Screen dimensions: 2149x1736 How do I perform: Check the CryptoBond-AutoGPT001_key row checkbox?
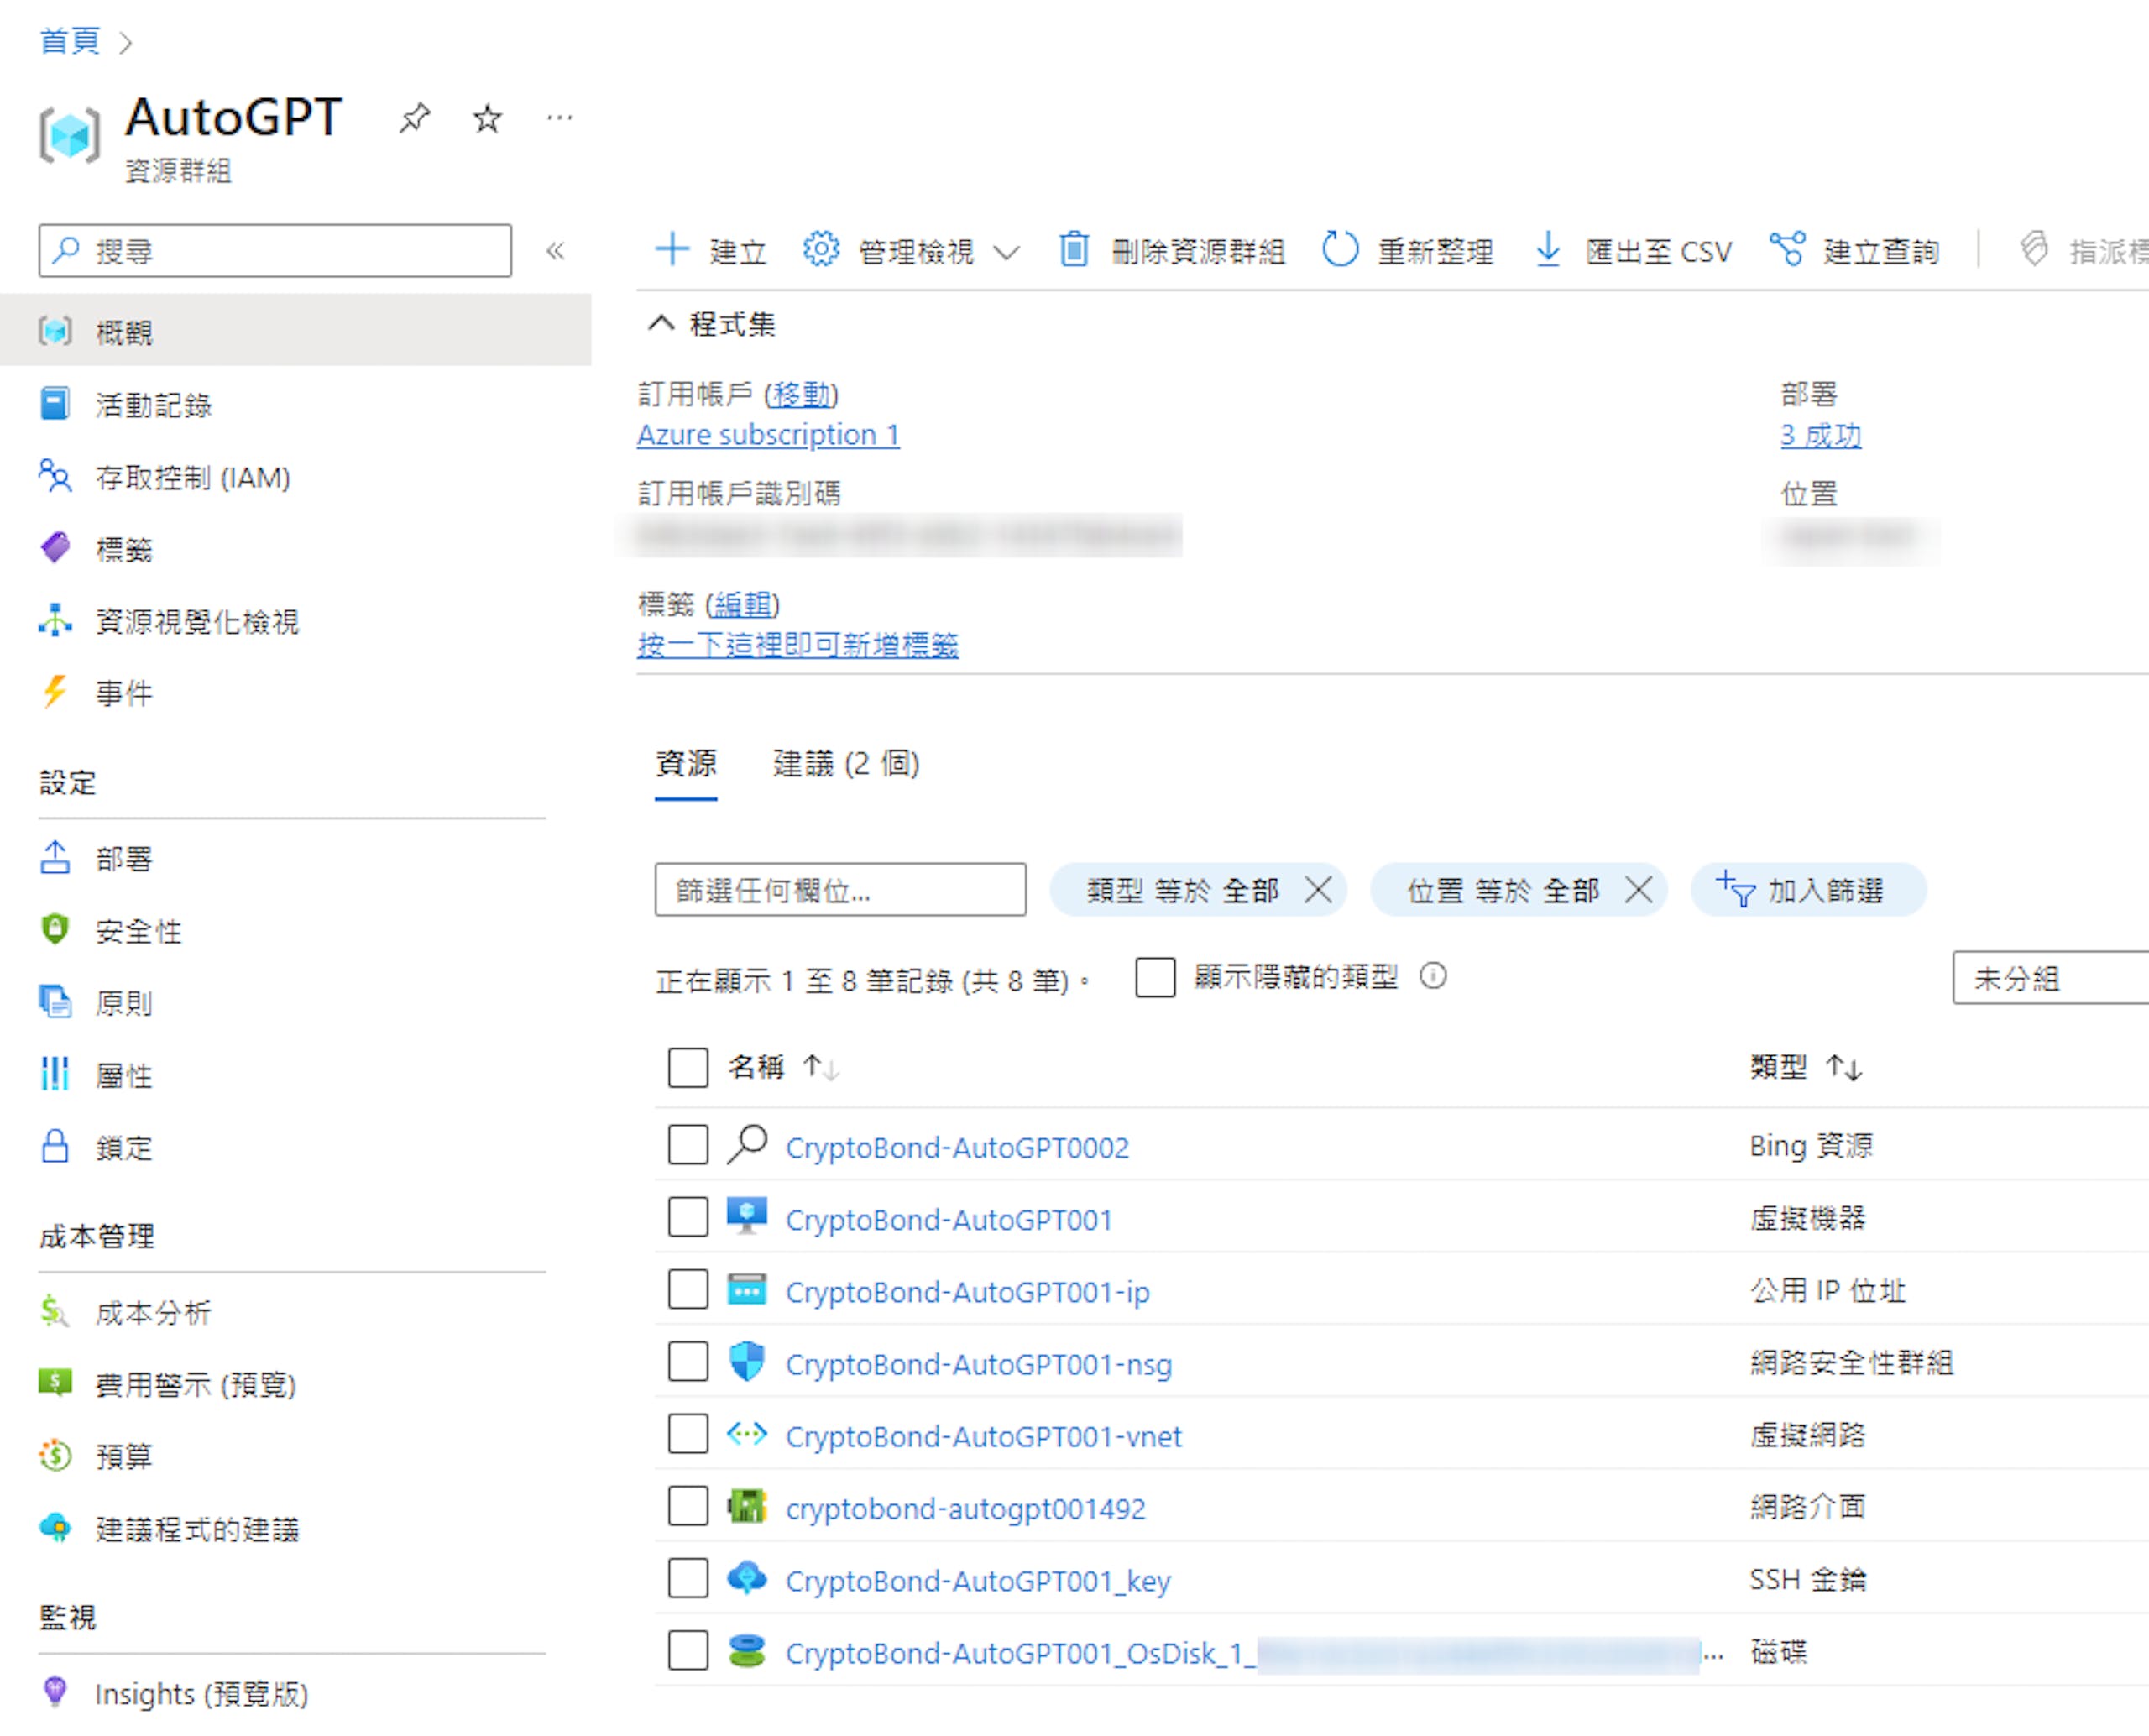(x=688, y=1579)
